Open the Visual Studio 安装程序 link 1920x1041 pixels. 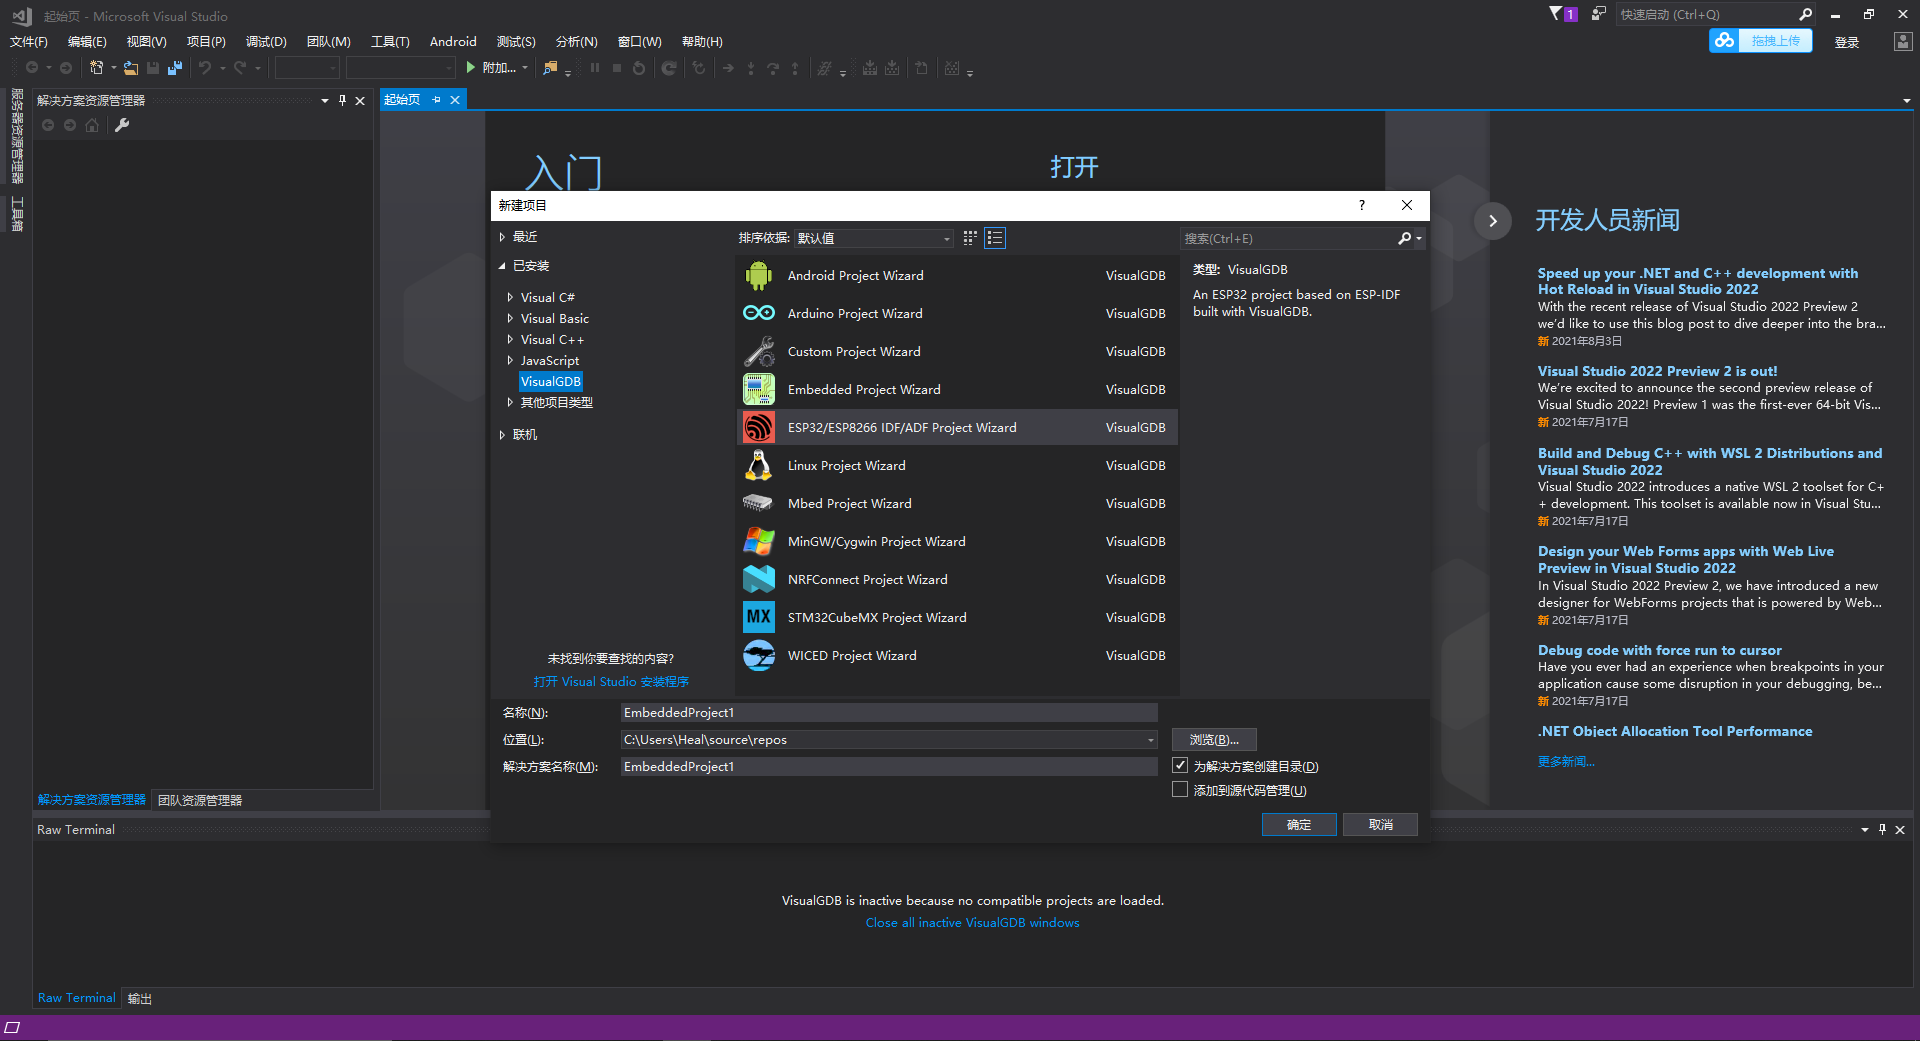[611, 681]
